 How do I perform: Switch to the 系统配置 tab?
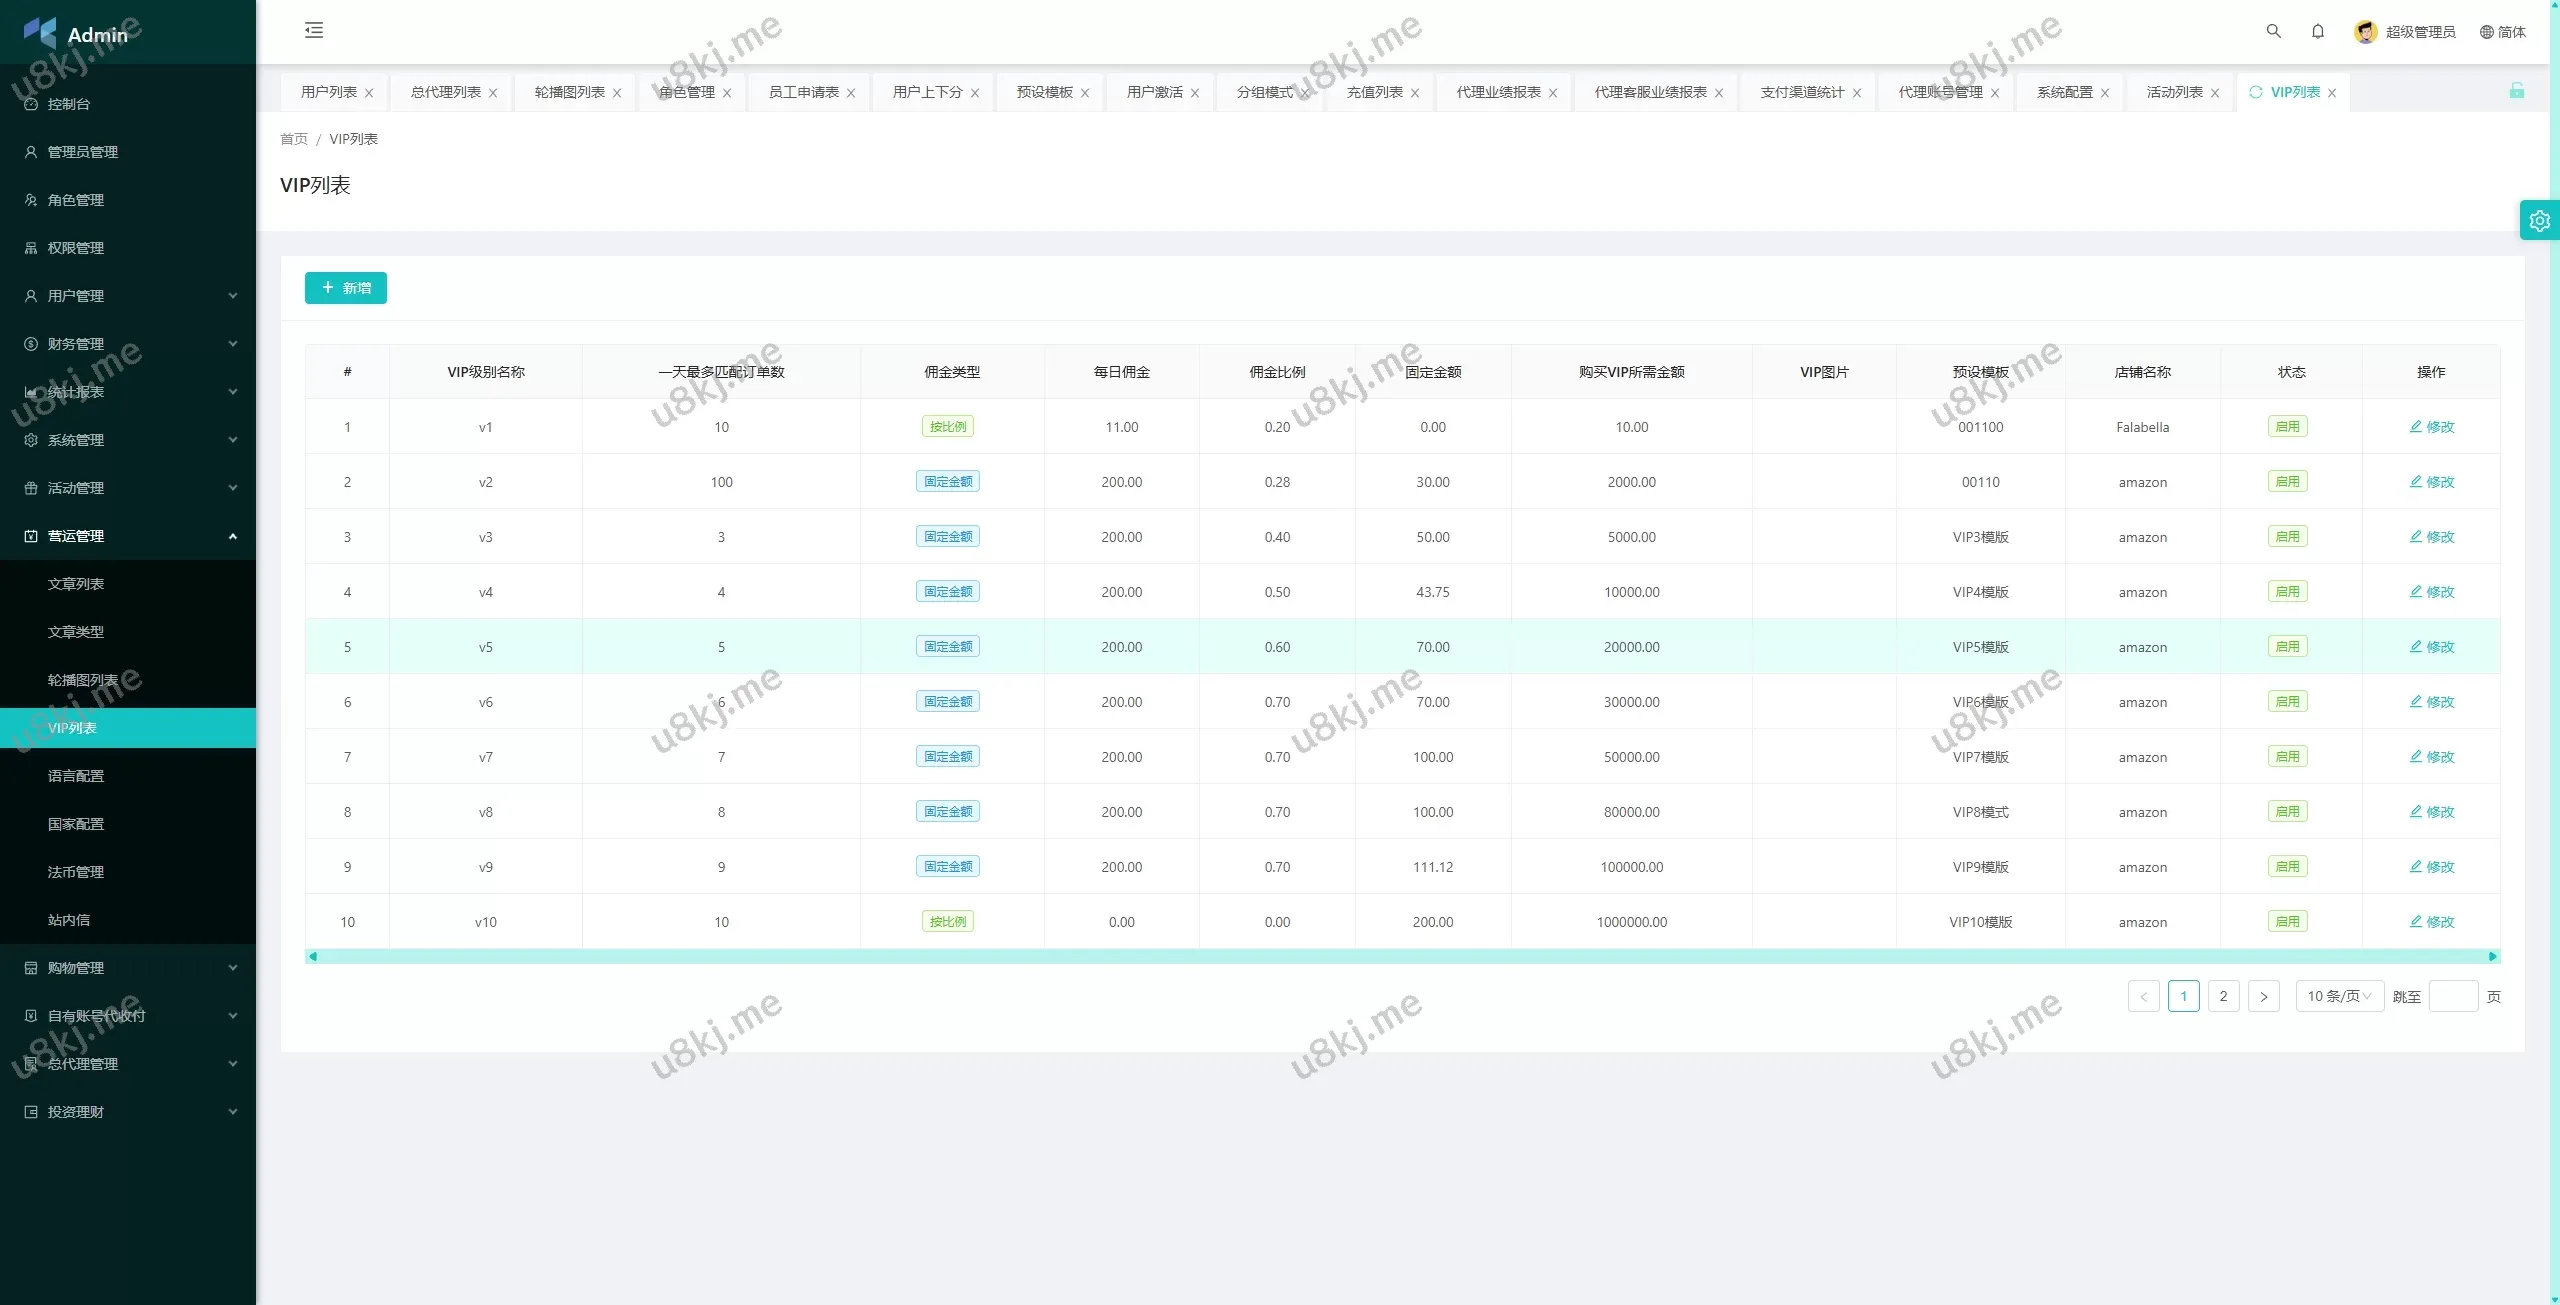pyautogui.click(x=2064, y=92)
